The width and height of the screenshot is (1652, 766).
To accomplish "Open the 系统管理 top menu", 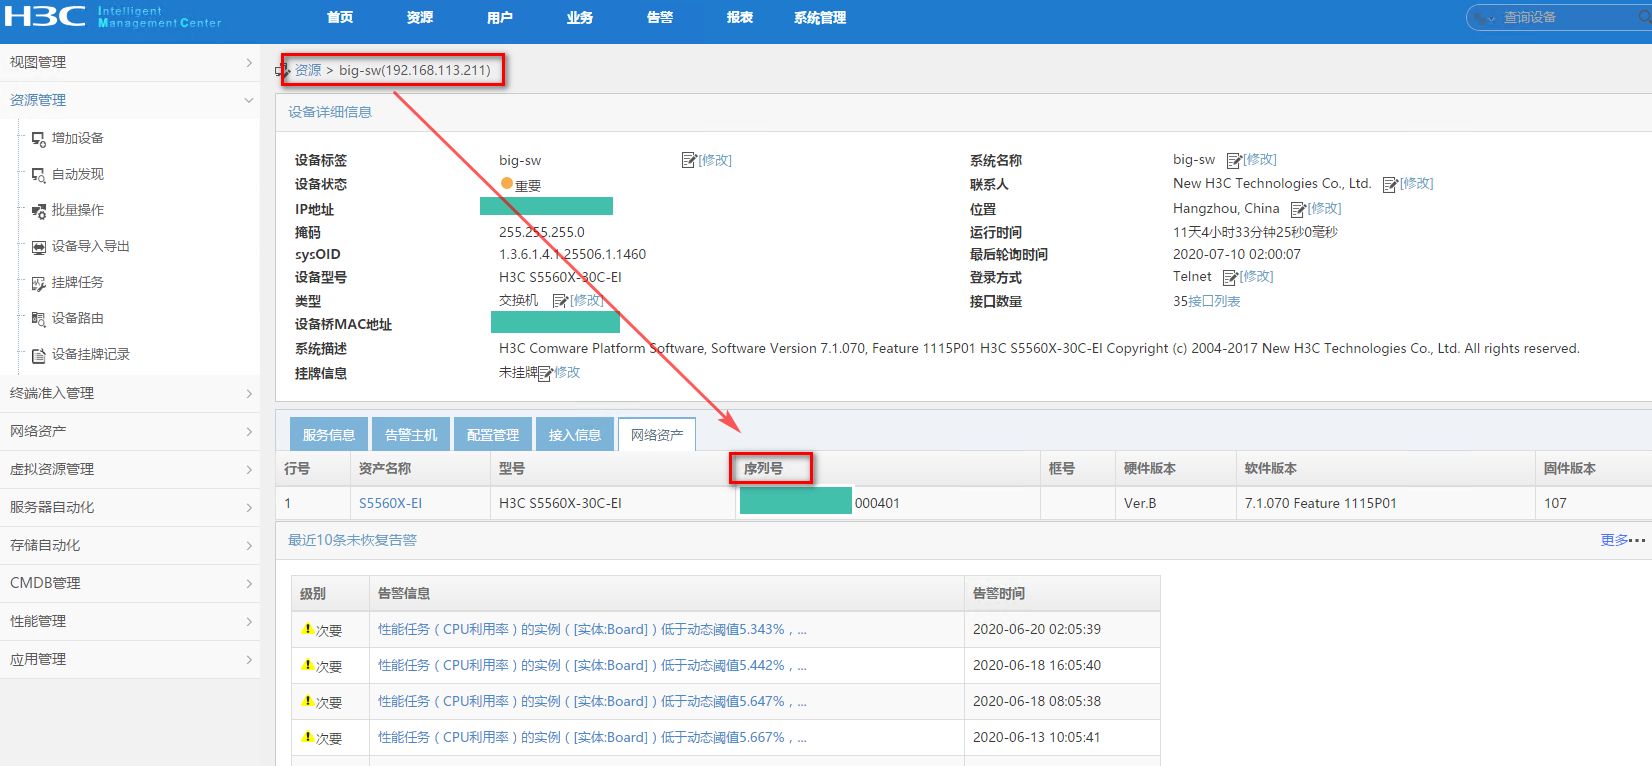I will (x=820, y=18).
